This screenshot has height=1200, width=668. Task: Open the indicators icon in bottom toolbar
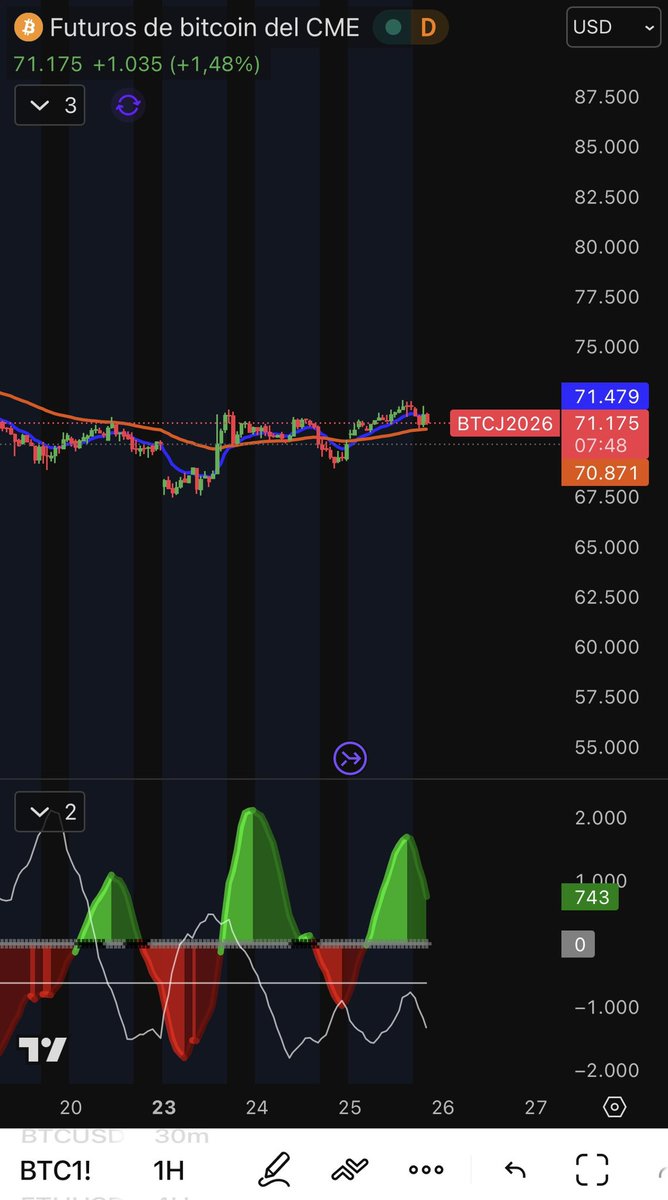point(349,1169)
